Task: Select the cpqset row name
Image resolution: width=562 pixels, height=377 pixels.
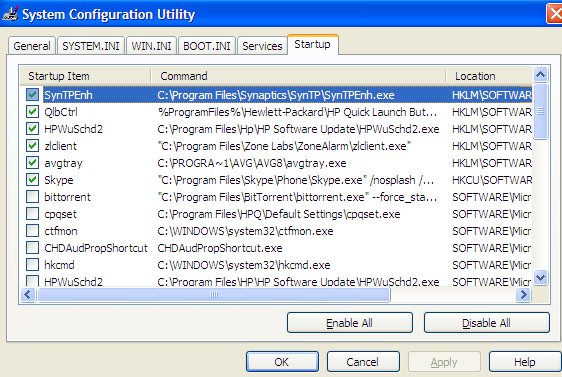Action: [60, 214]
